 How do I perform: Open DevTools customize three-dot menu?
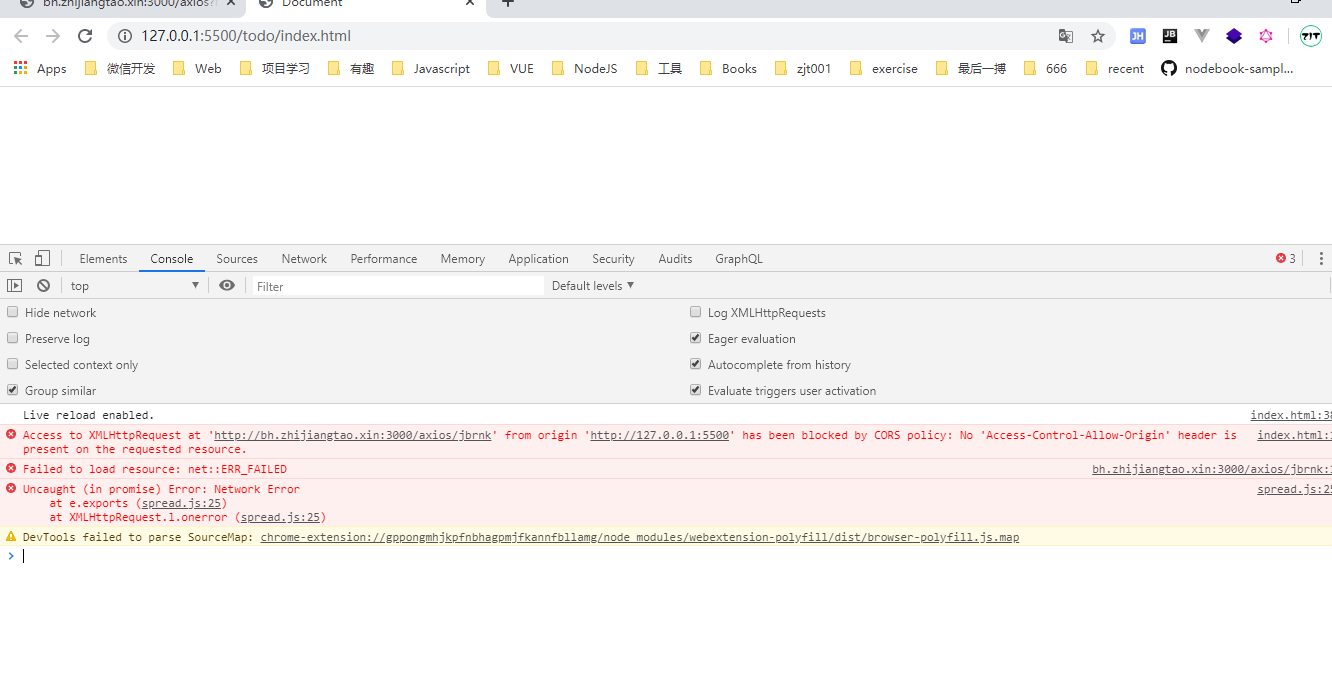(1321, 258)
